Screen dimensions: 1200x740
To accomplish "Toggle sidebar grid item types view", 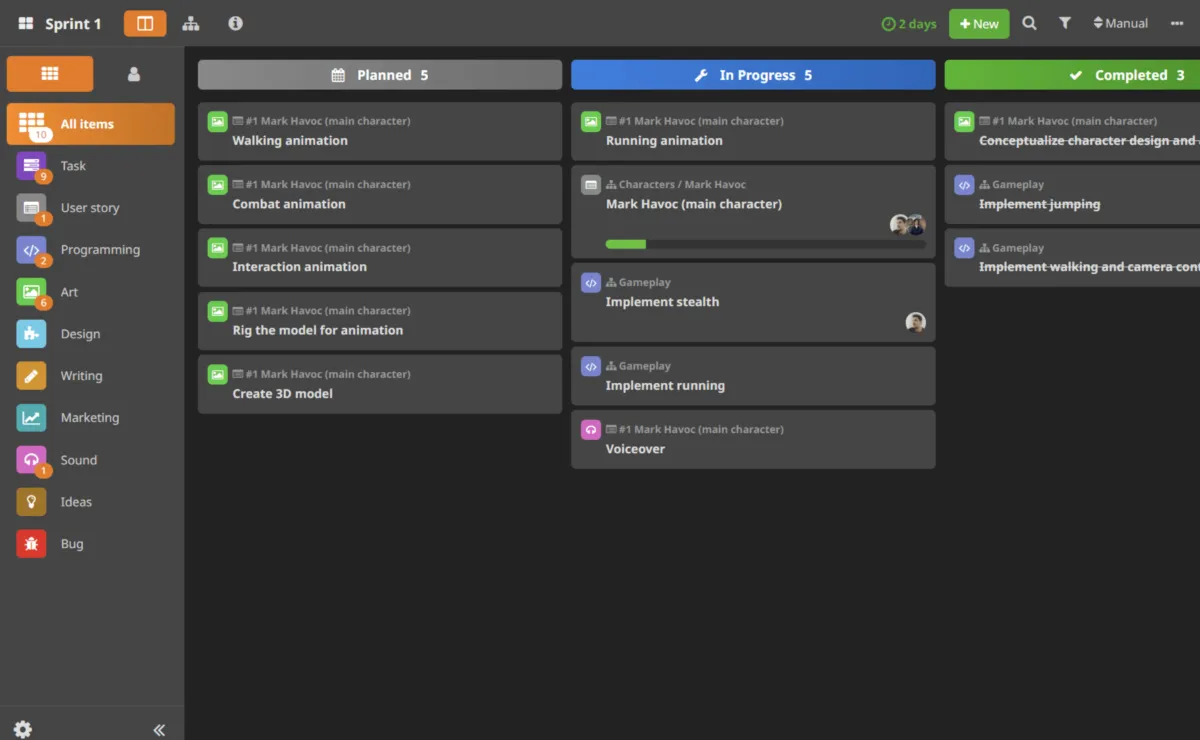I will pos(50,74).
